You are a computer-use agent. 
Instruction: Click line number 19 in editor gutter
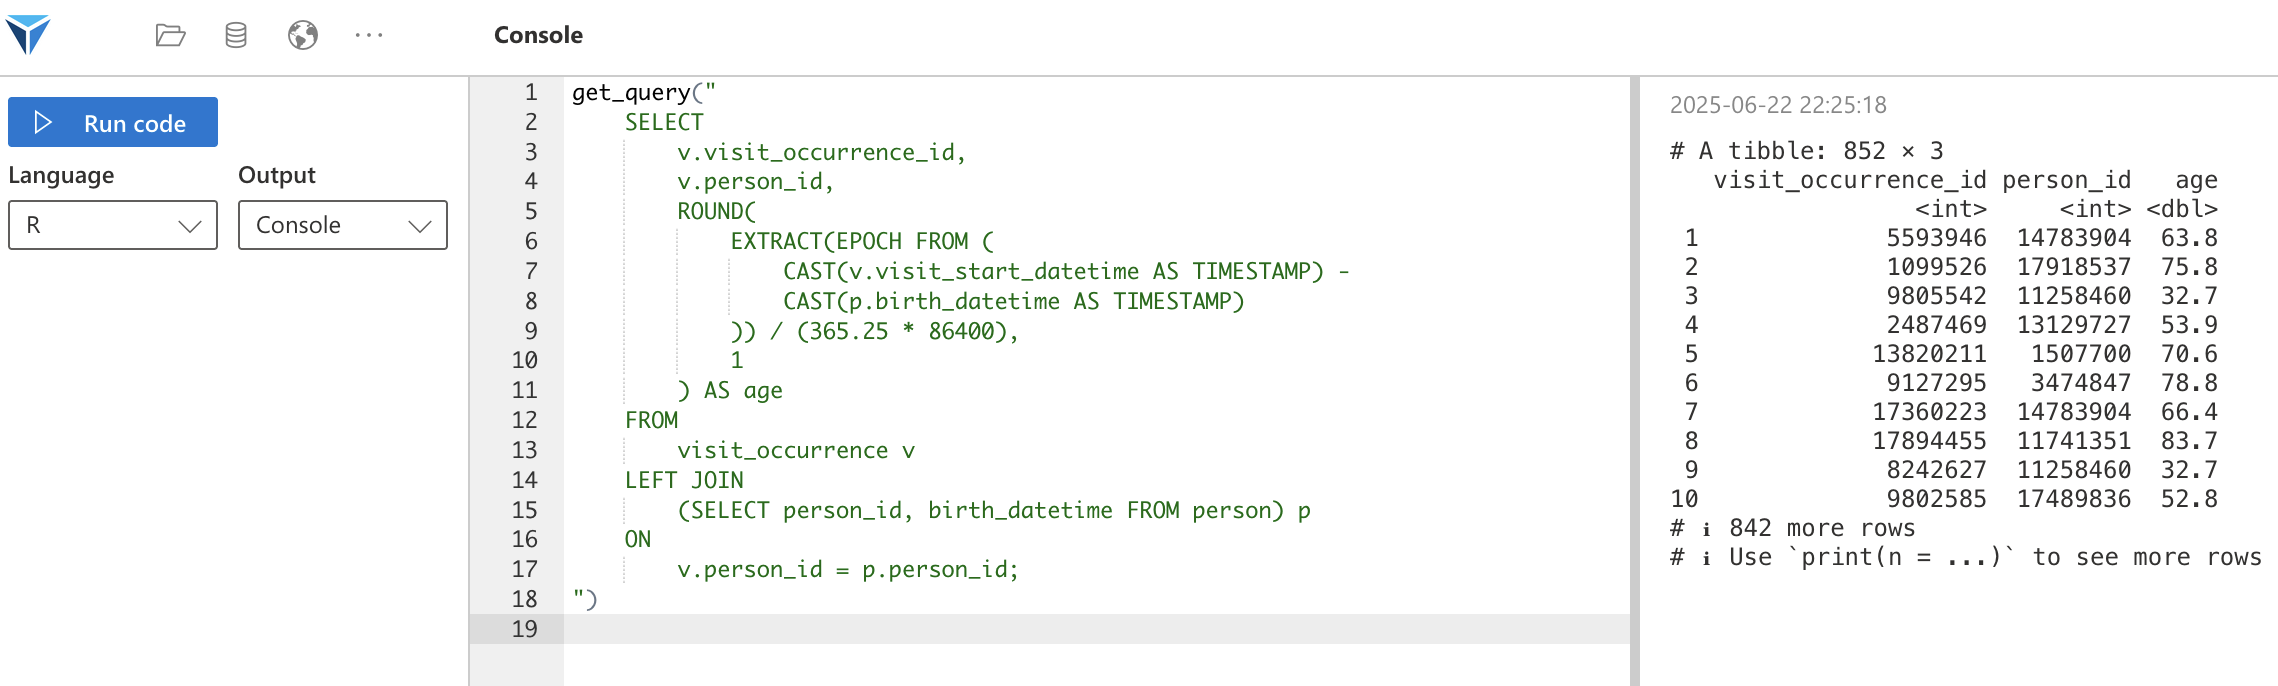(x=525, y=629)
